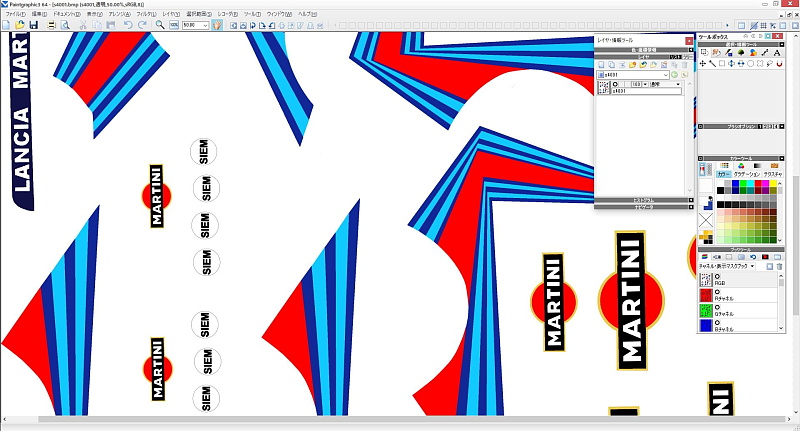Screen dimensions: 800x431
Task: Open the ファイル menu
Action: coord(15,14)
